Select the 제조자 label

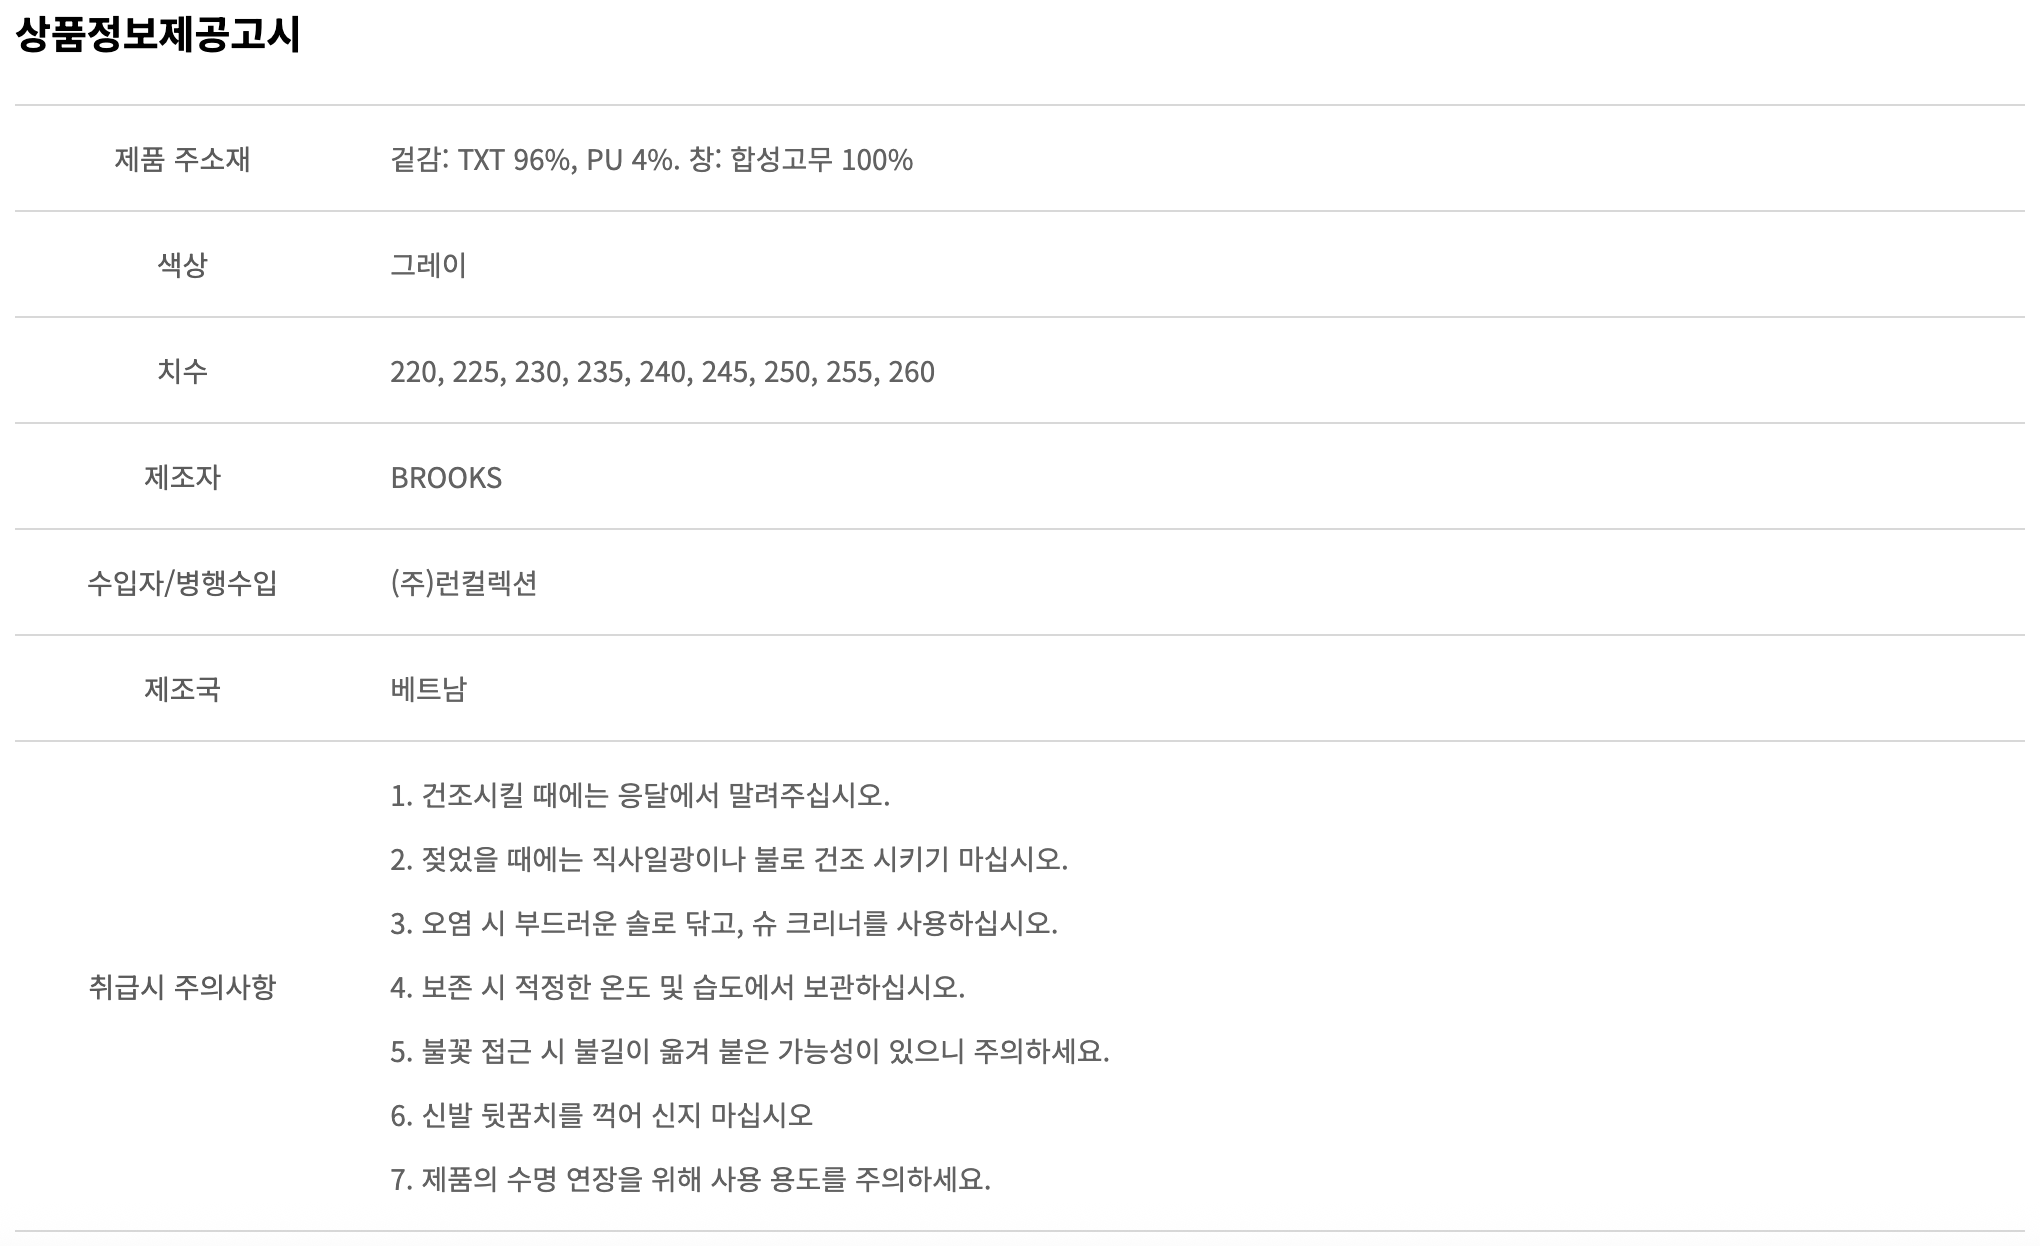tap(182, 477)
